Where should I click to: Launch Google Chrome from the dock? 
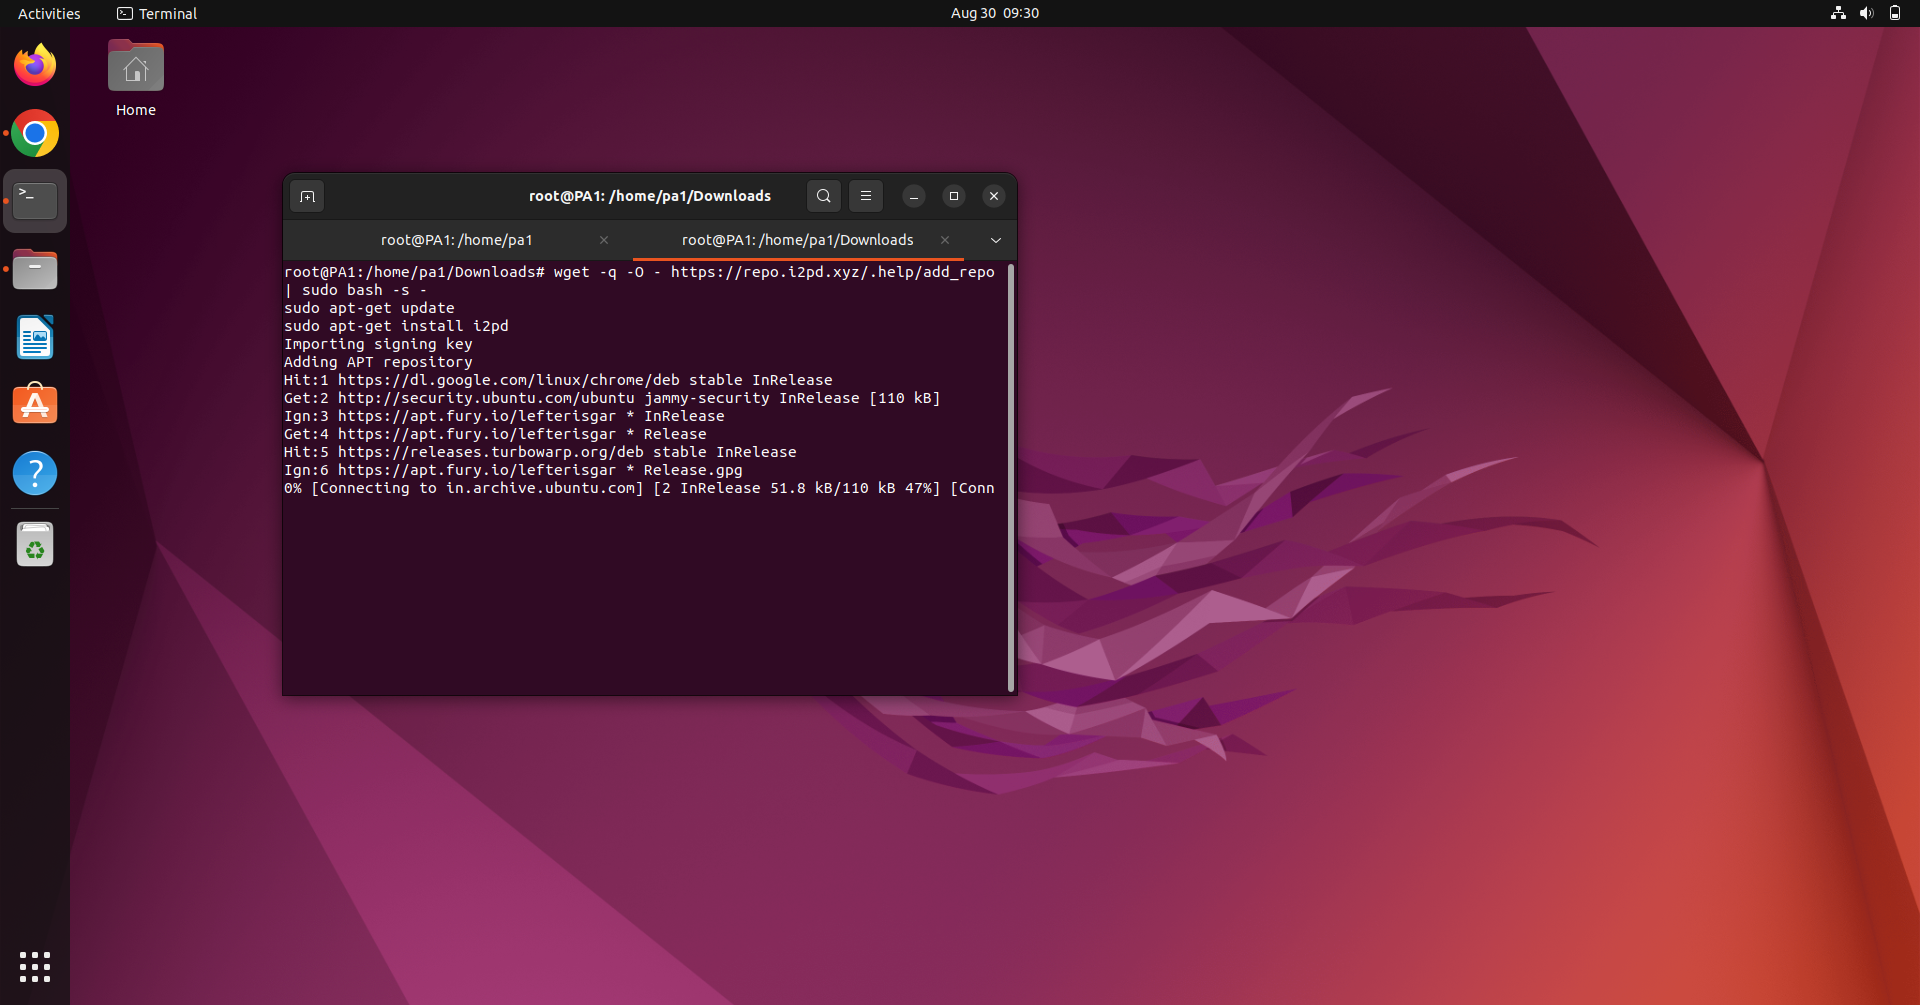35,133
